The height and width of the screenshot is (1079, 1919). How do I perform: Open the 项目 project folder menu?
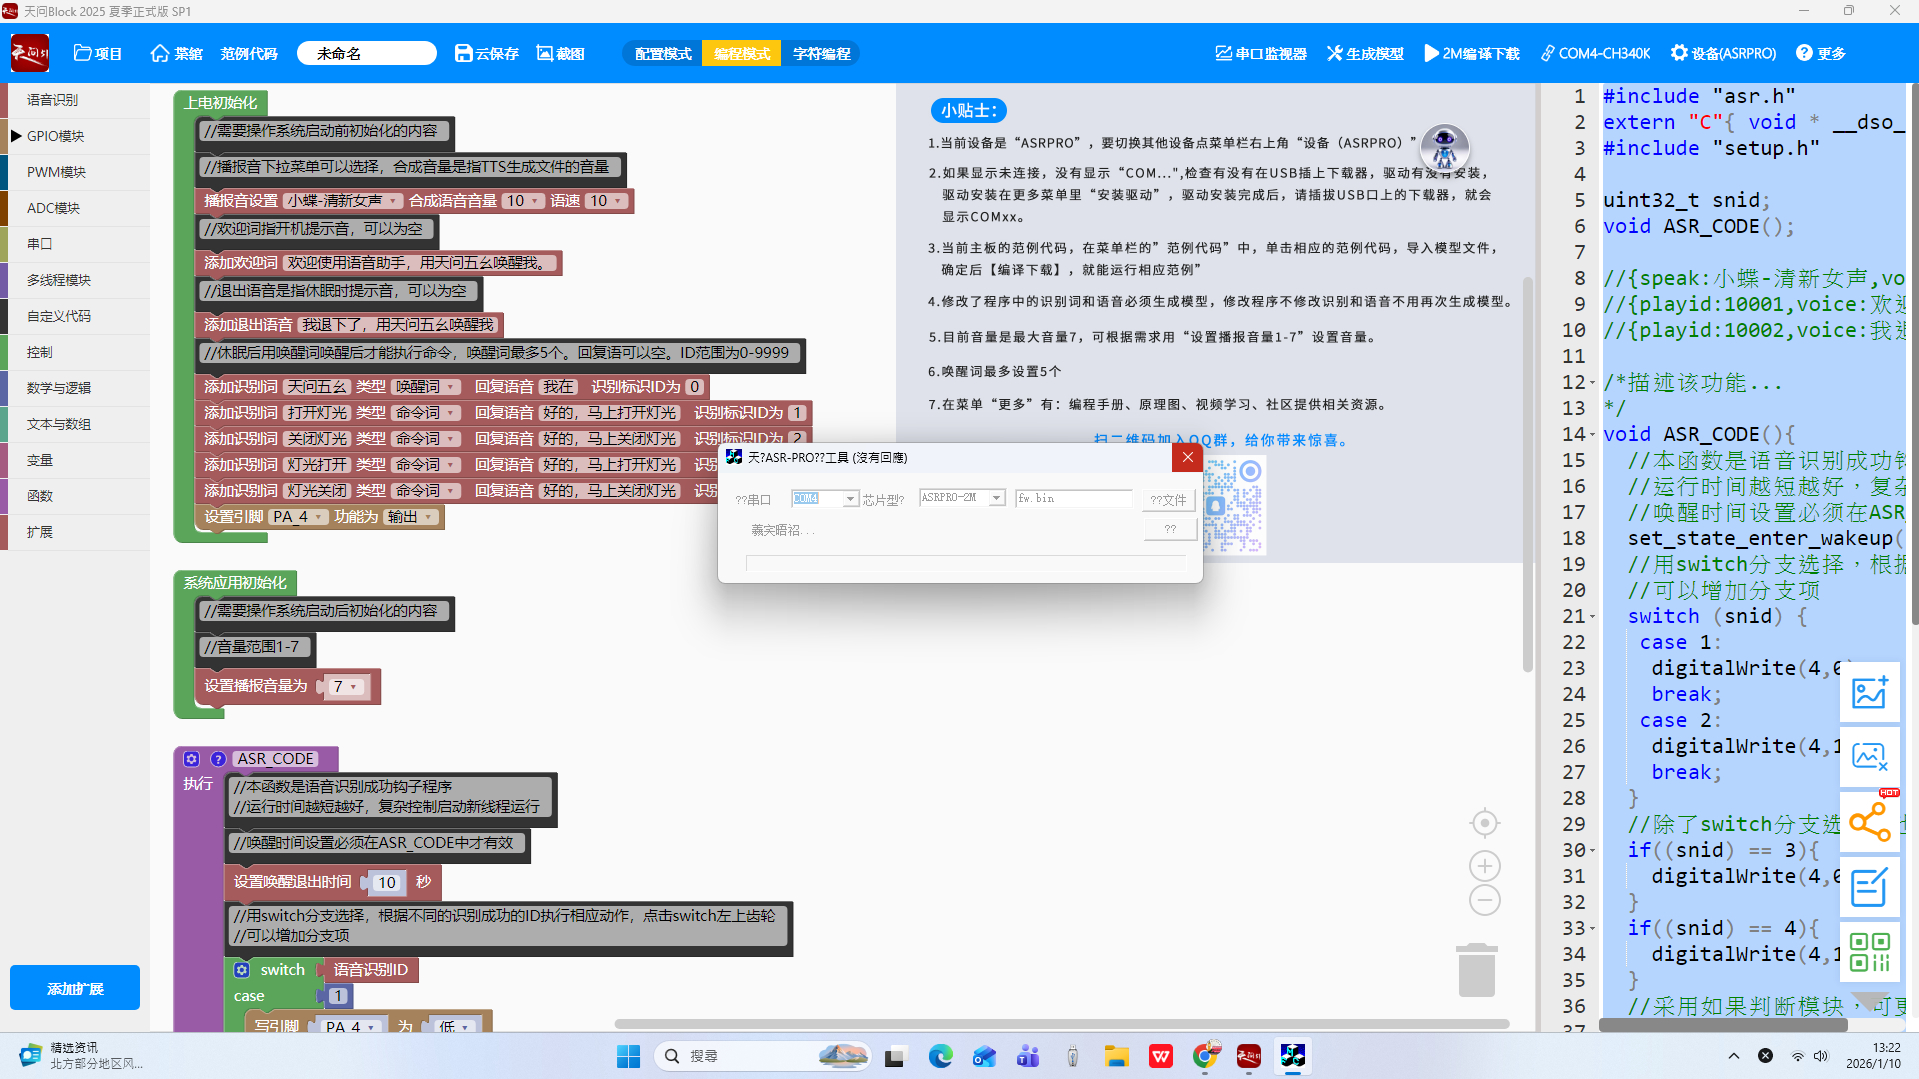tap(98, 54)
